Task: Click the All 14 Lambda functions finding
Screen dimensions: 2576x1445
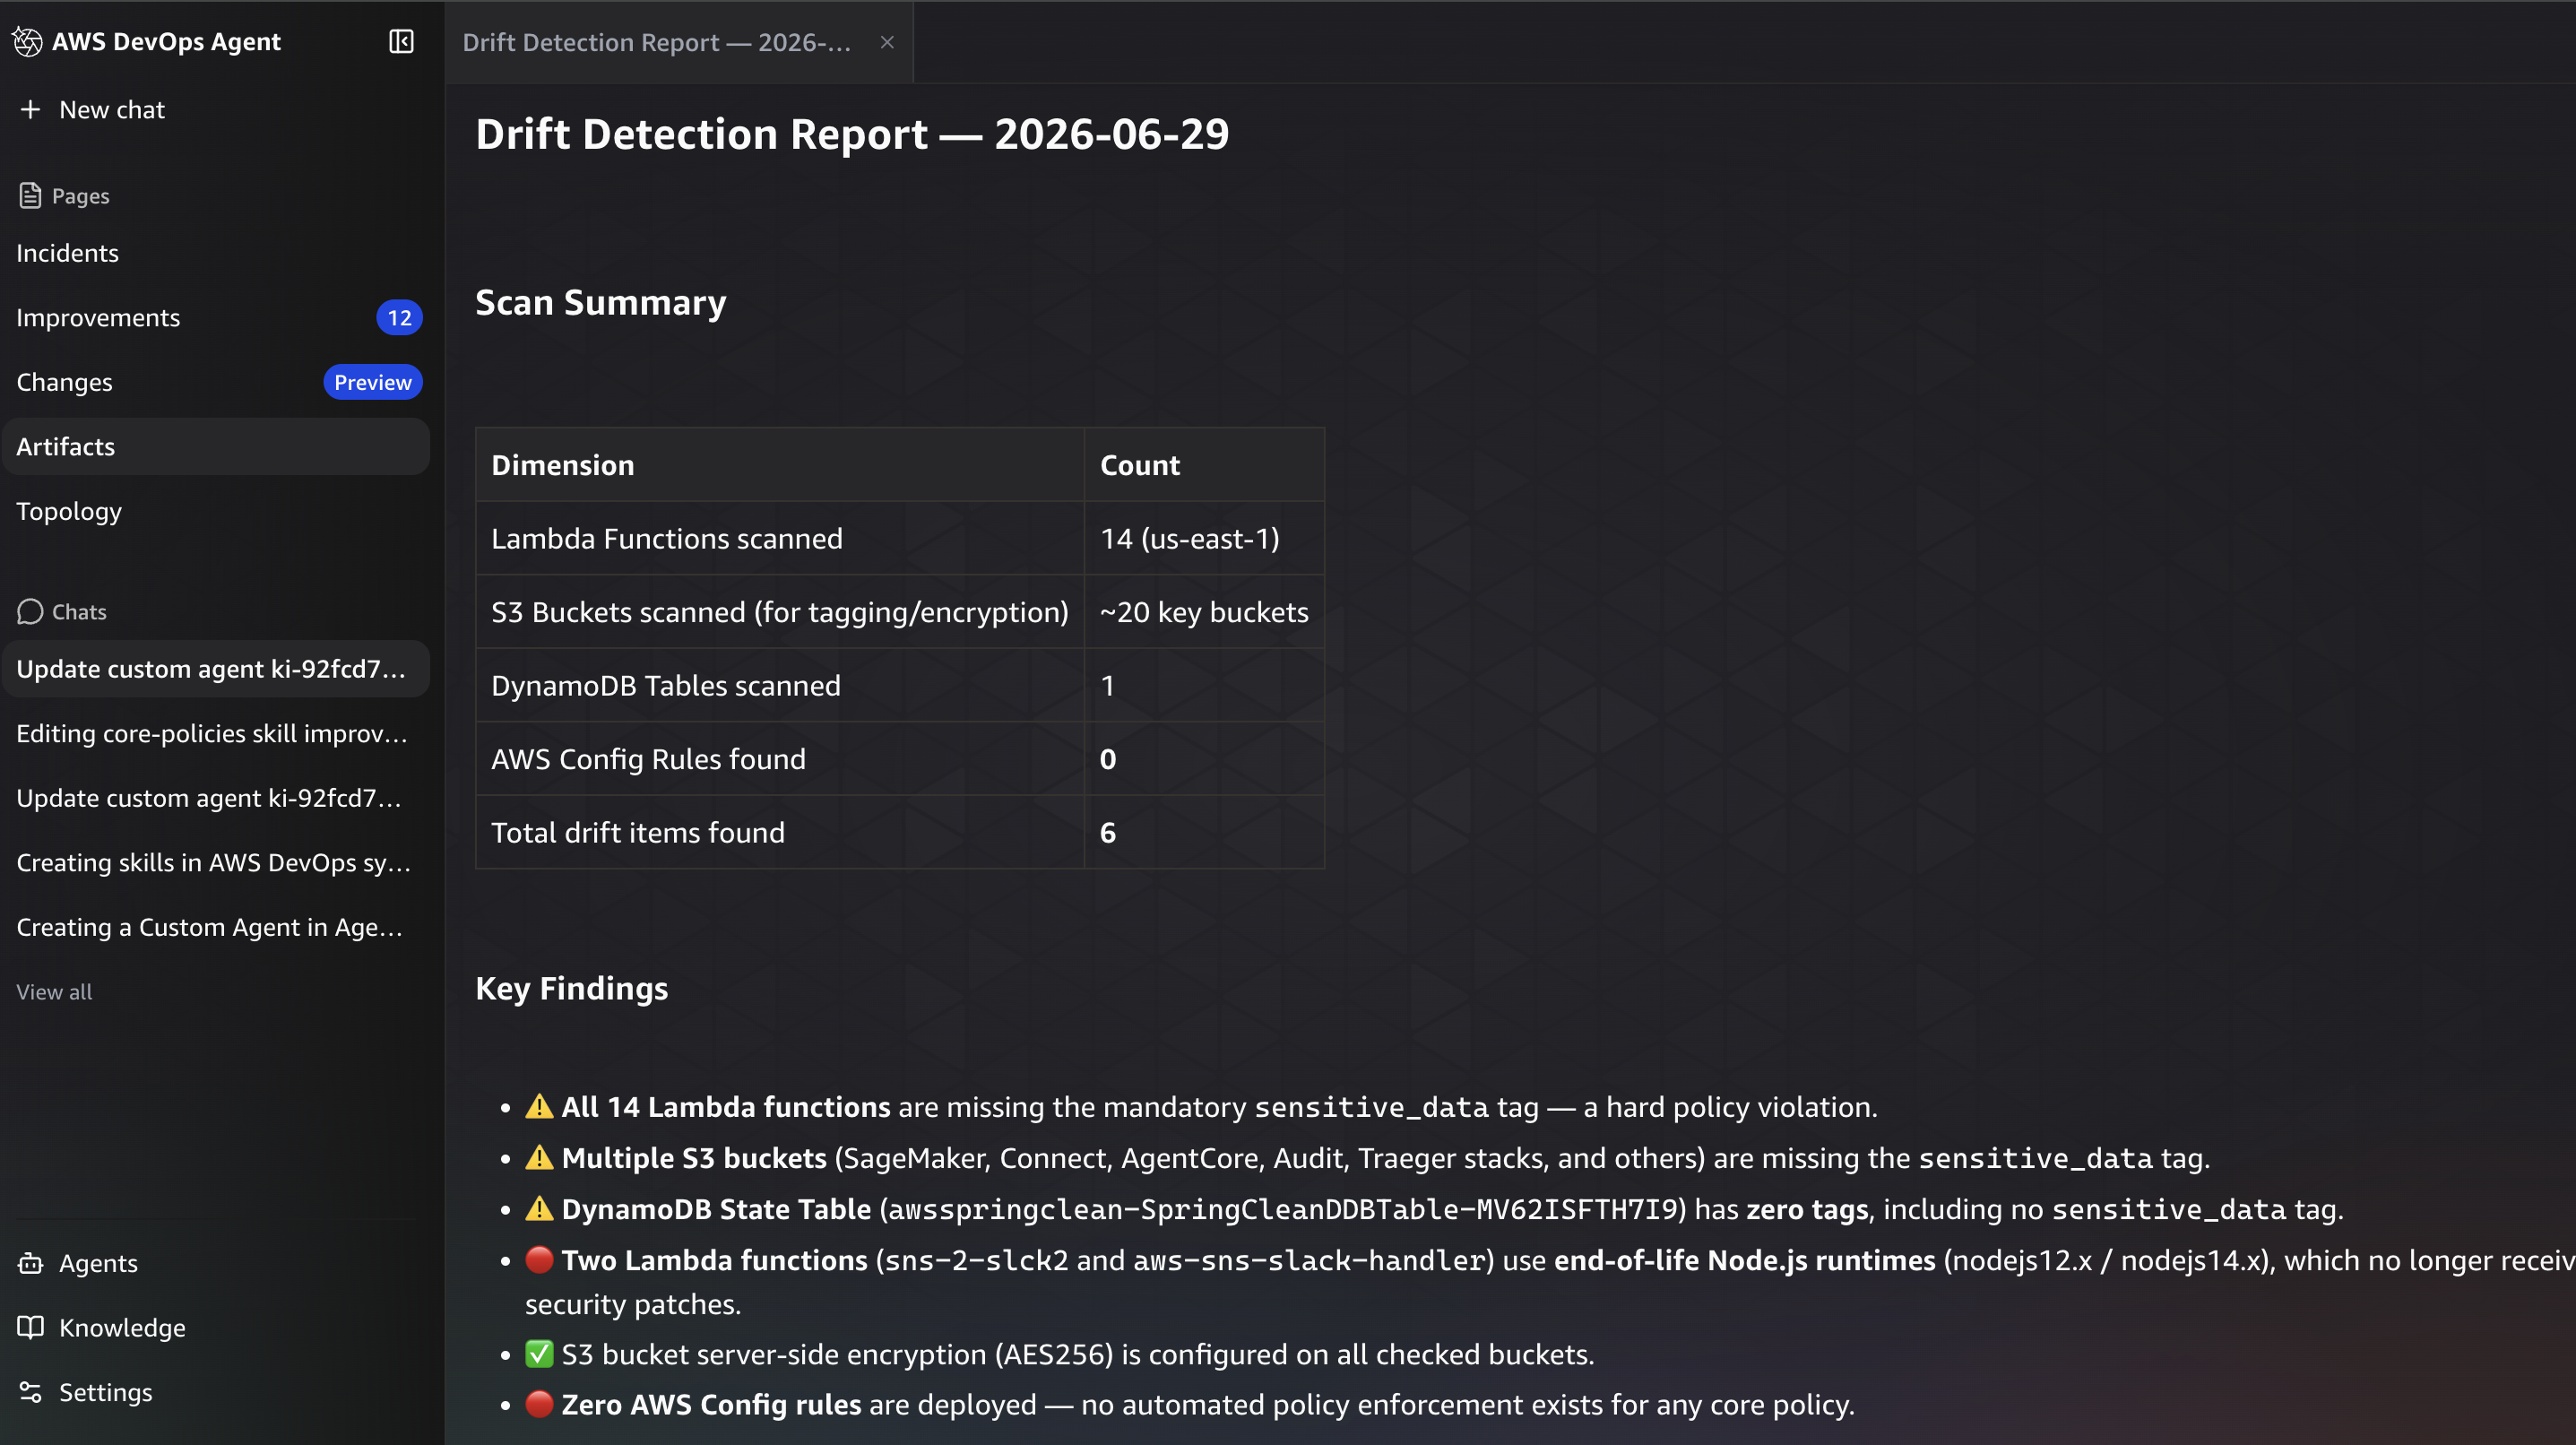Action: 1201,1107
